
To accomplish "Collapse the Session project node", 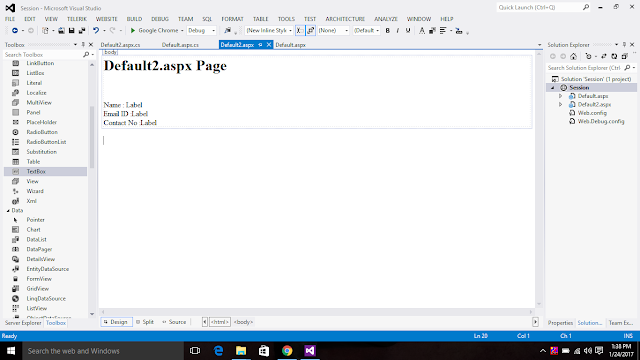I will point(553,88).
